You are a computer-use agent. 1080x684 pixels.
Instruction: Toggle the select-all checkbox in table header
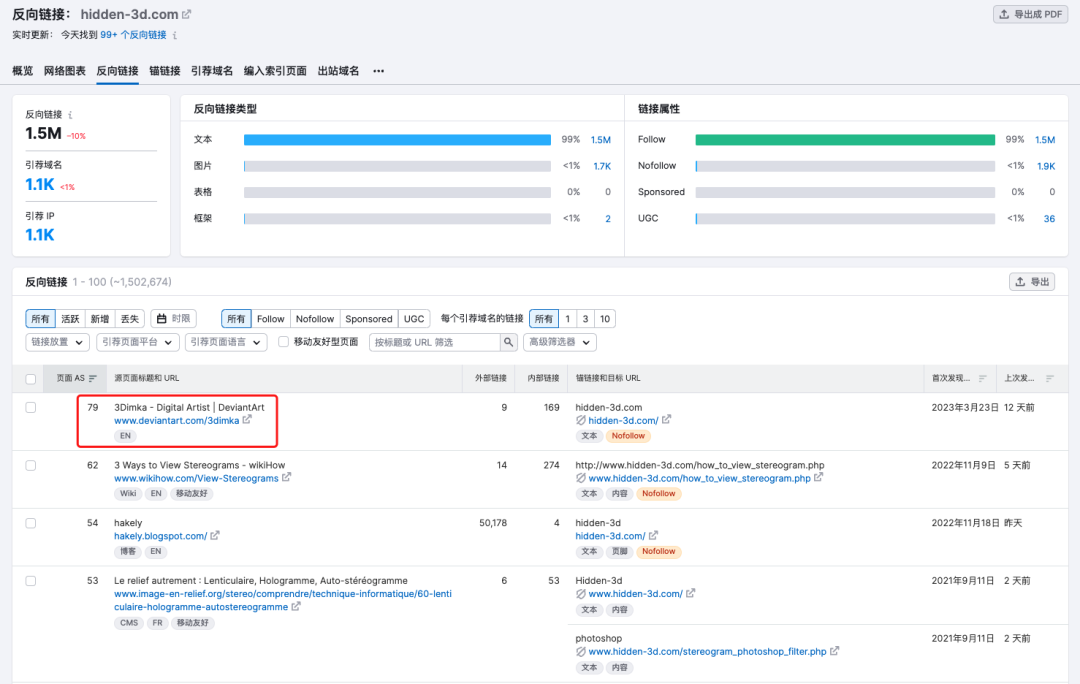[x=30, y=379]
